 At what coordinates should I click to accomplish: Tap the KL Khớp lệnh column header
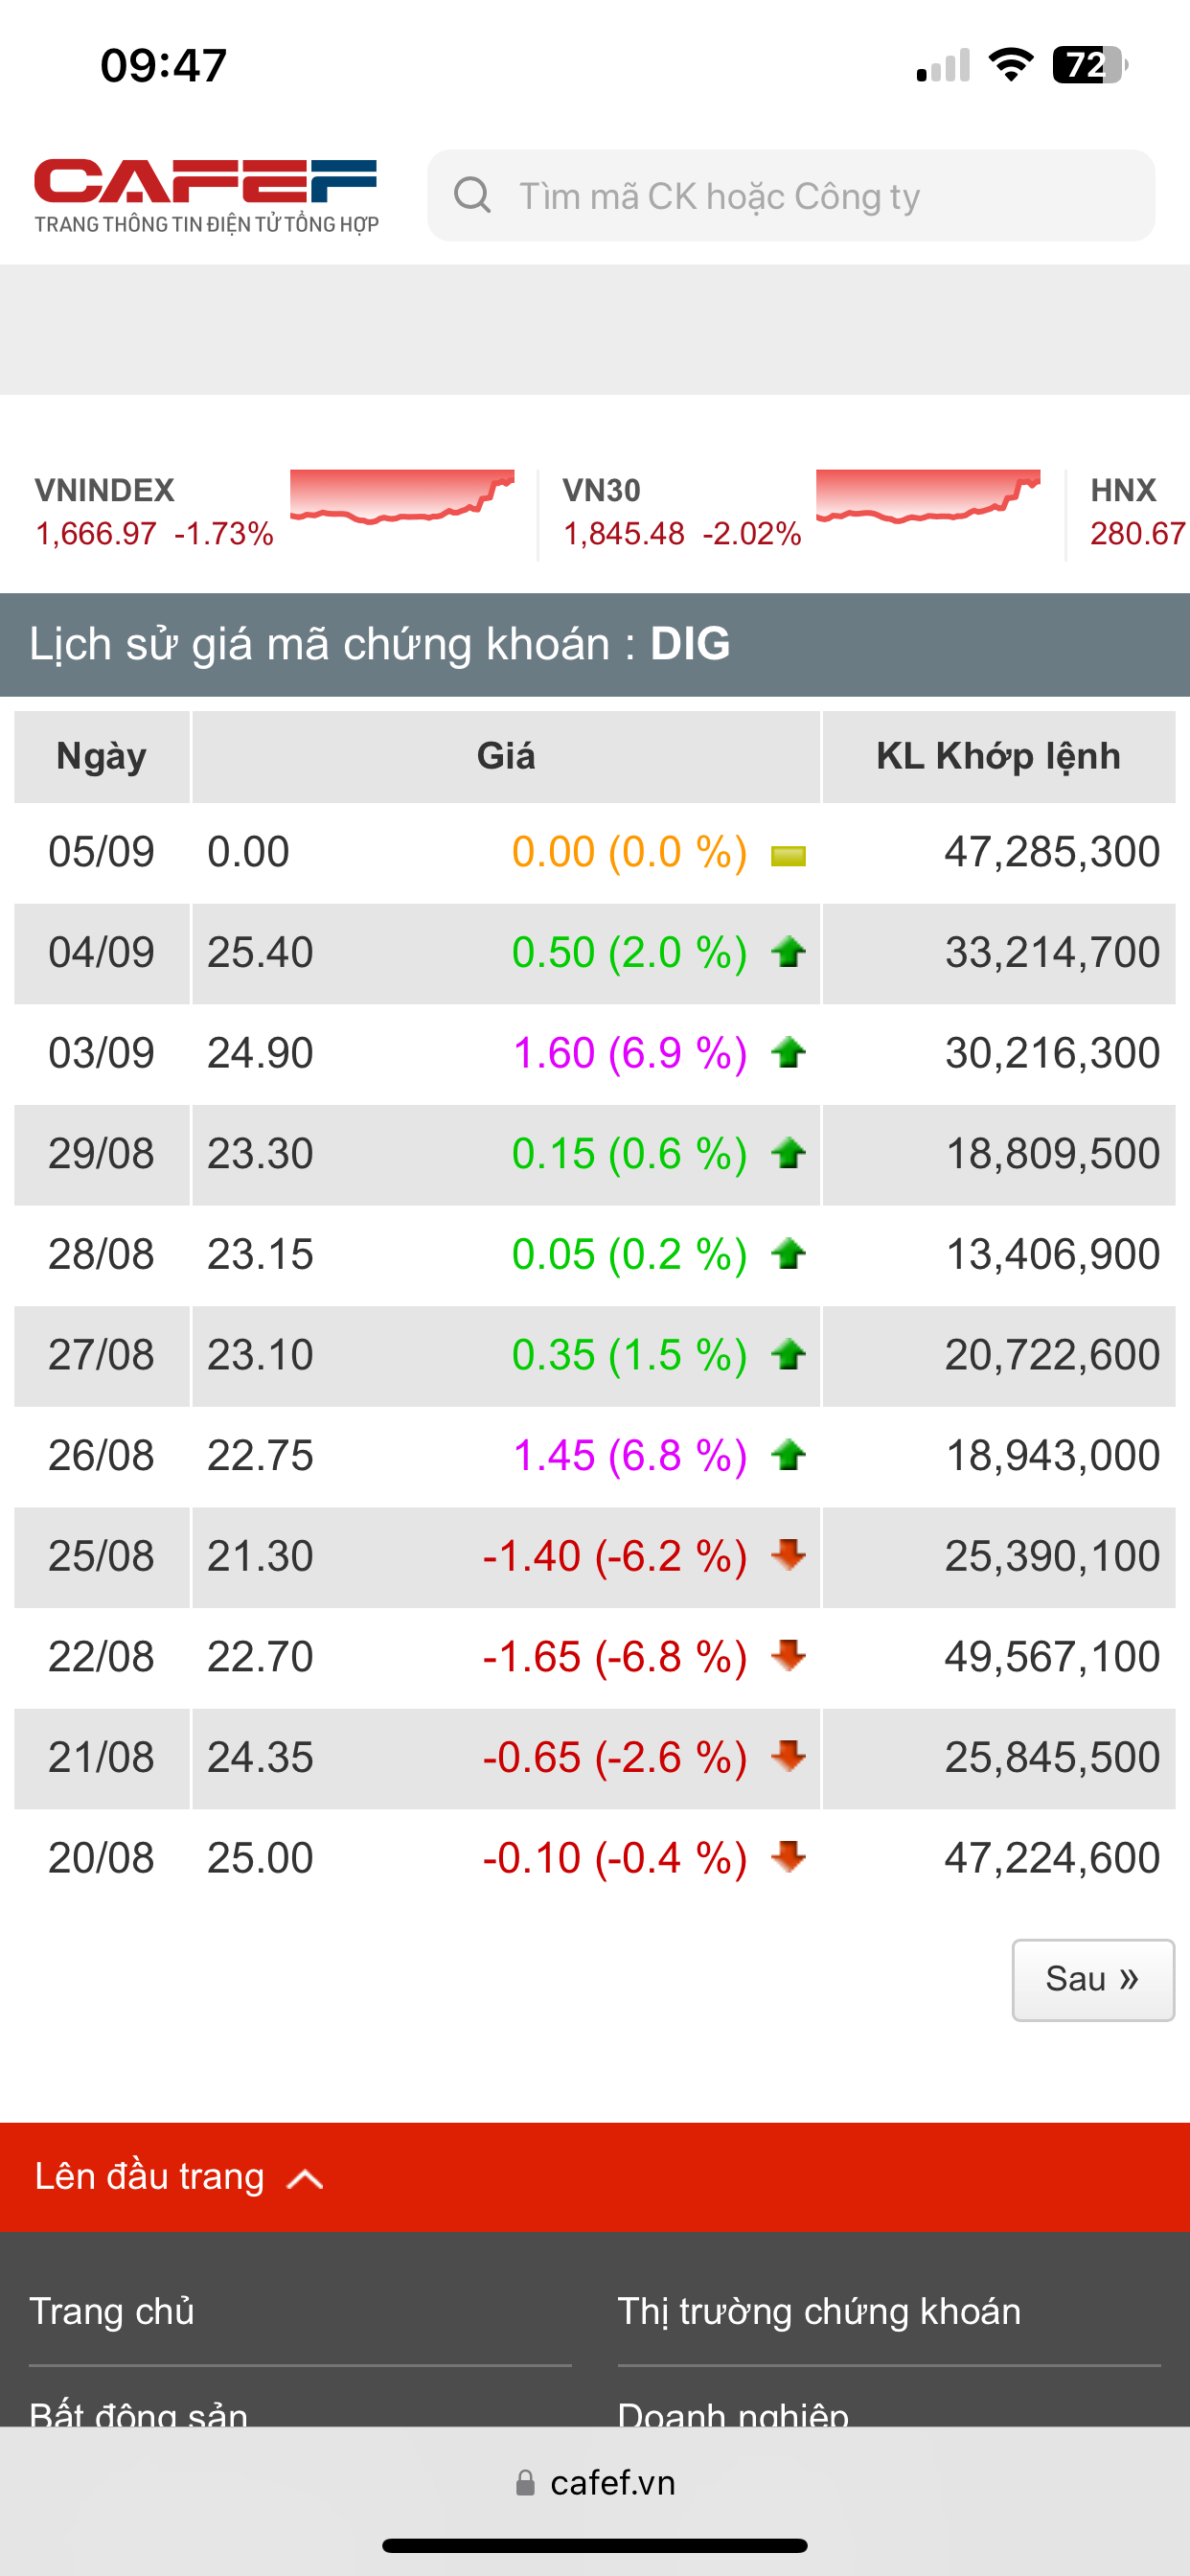click(998, 756)
